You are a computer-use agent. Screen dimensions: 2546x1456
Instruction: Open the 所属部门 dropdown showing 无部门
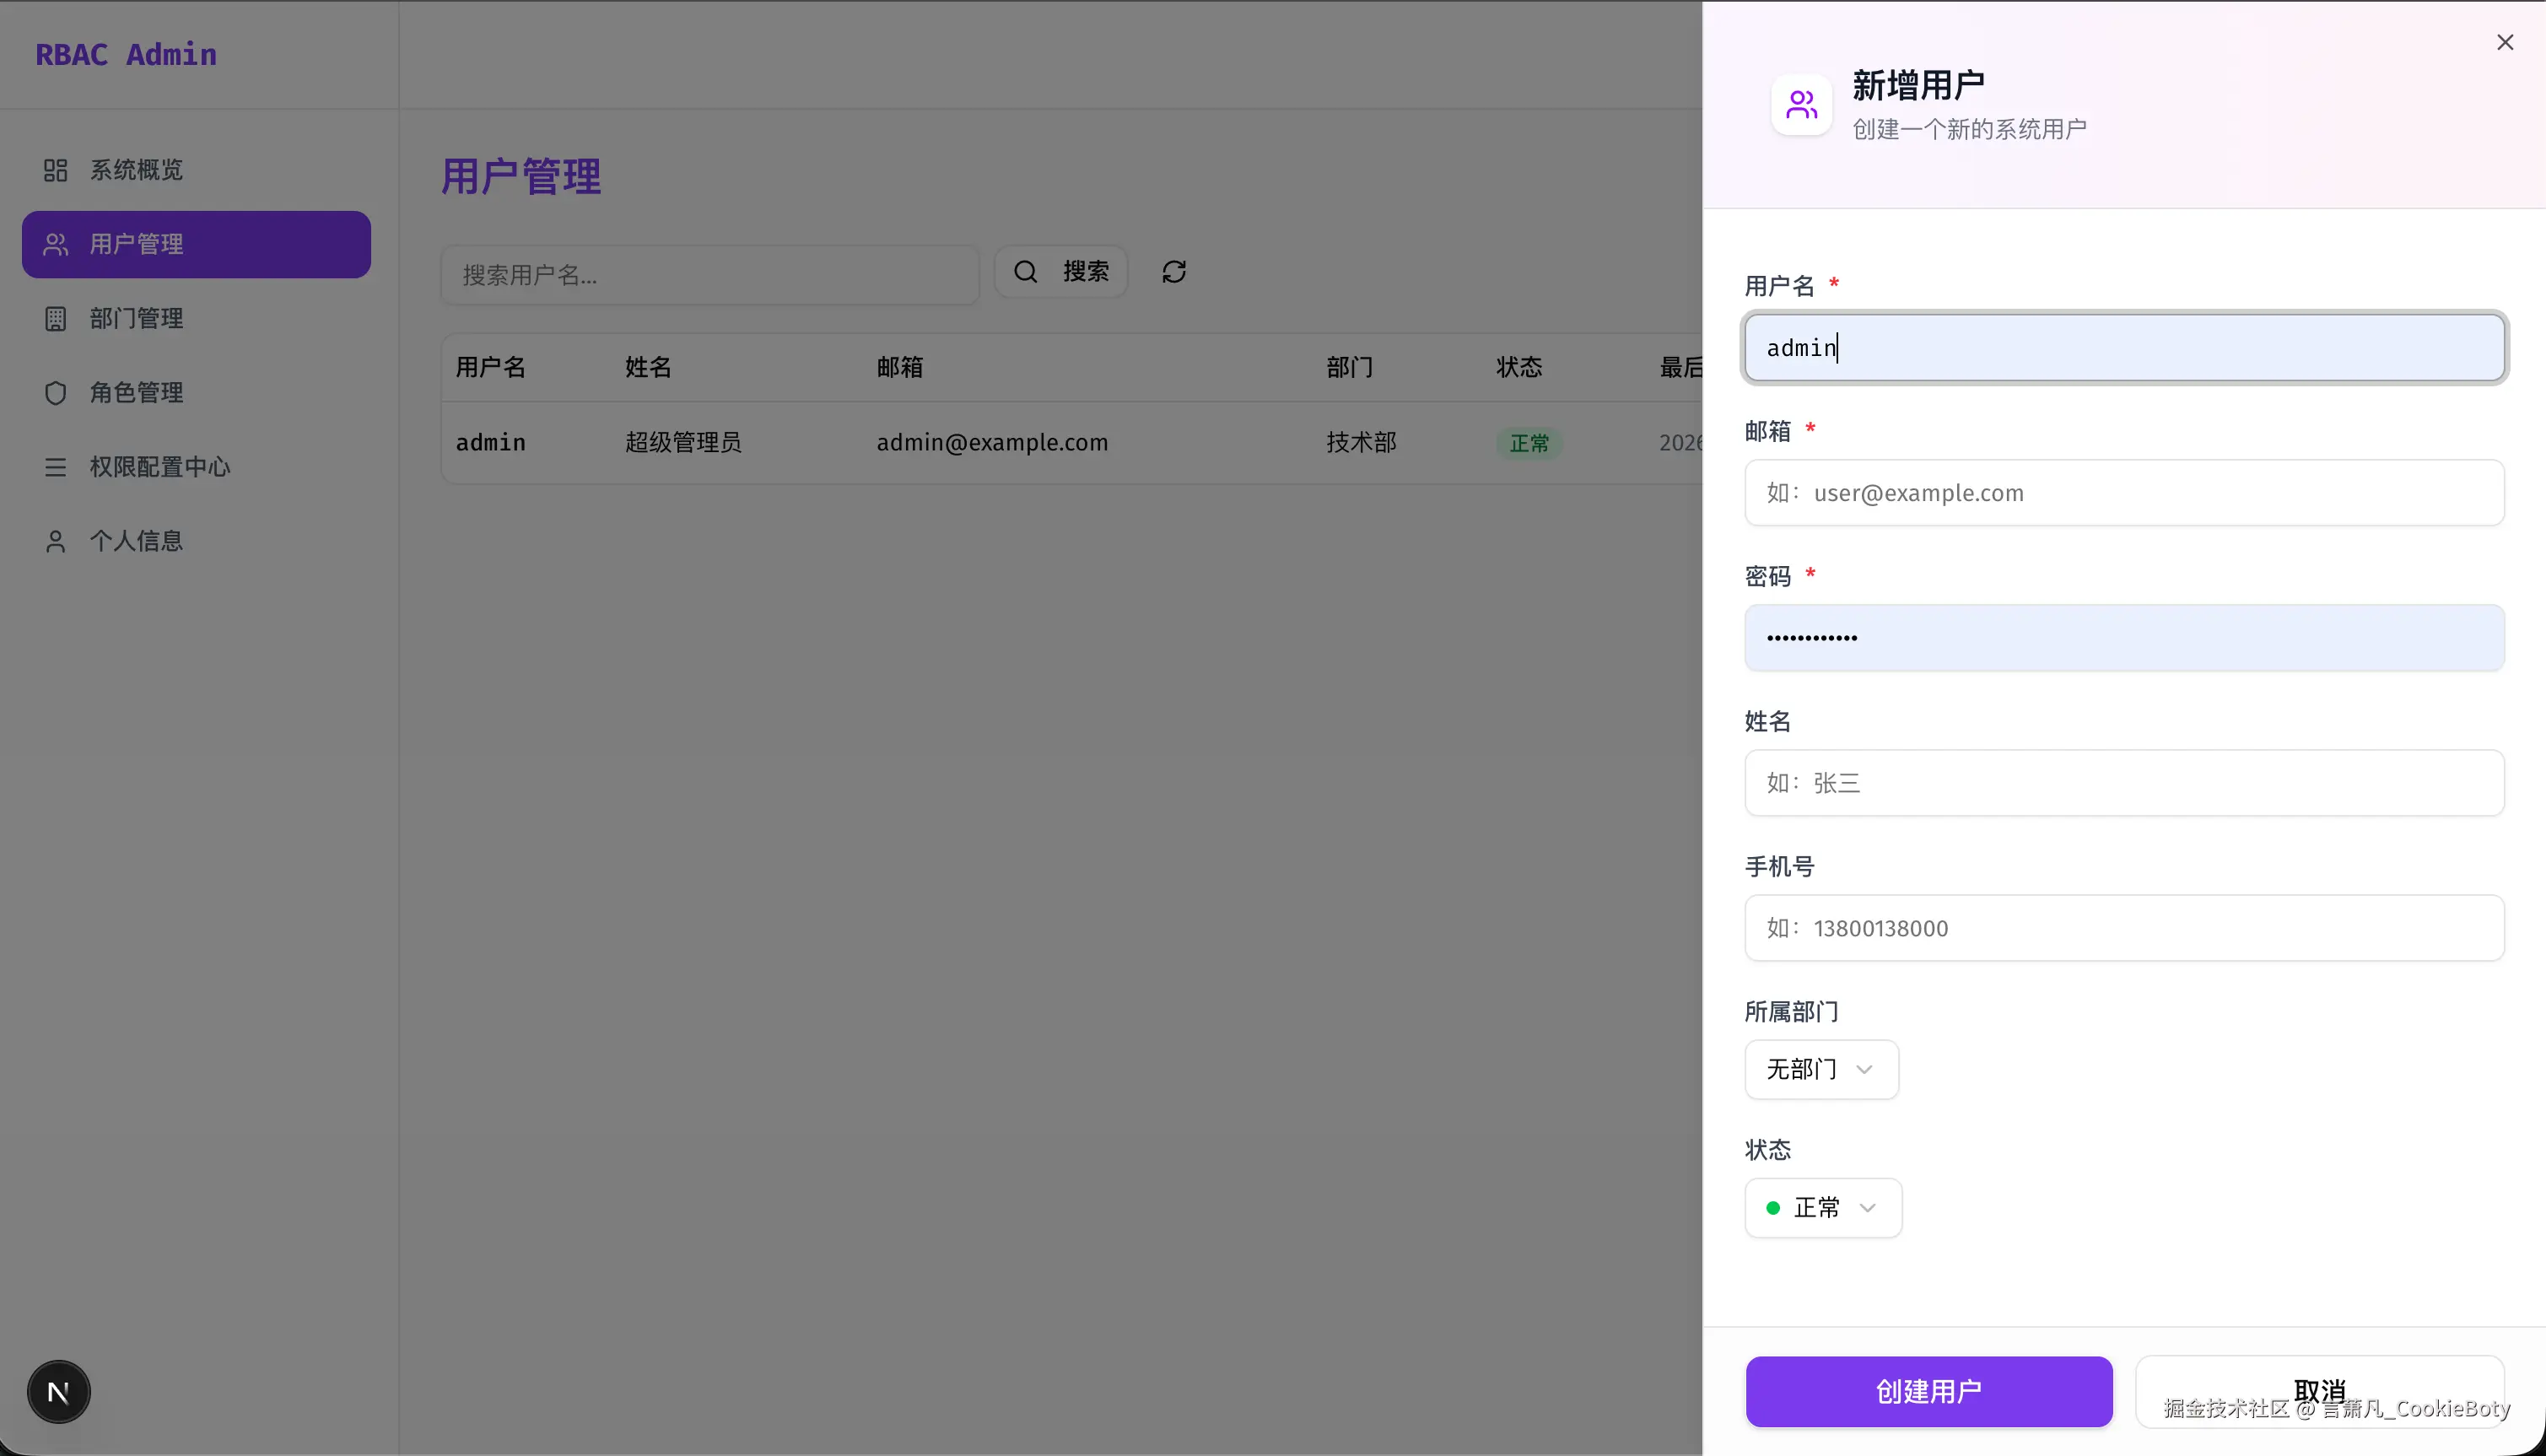click(x=1820, y=1069)
